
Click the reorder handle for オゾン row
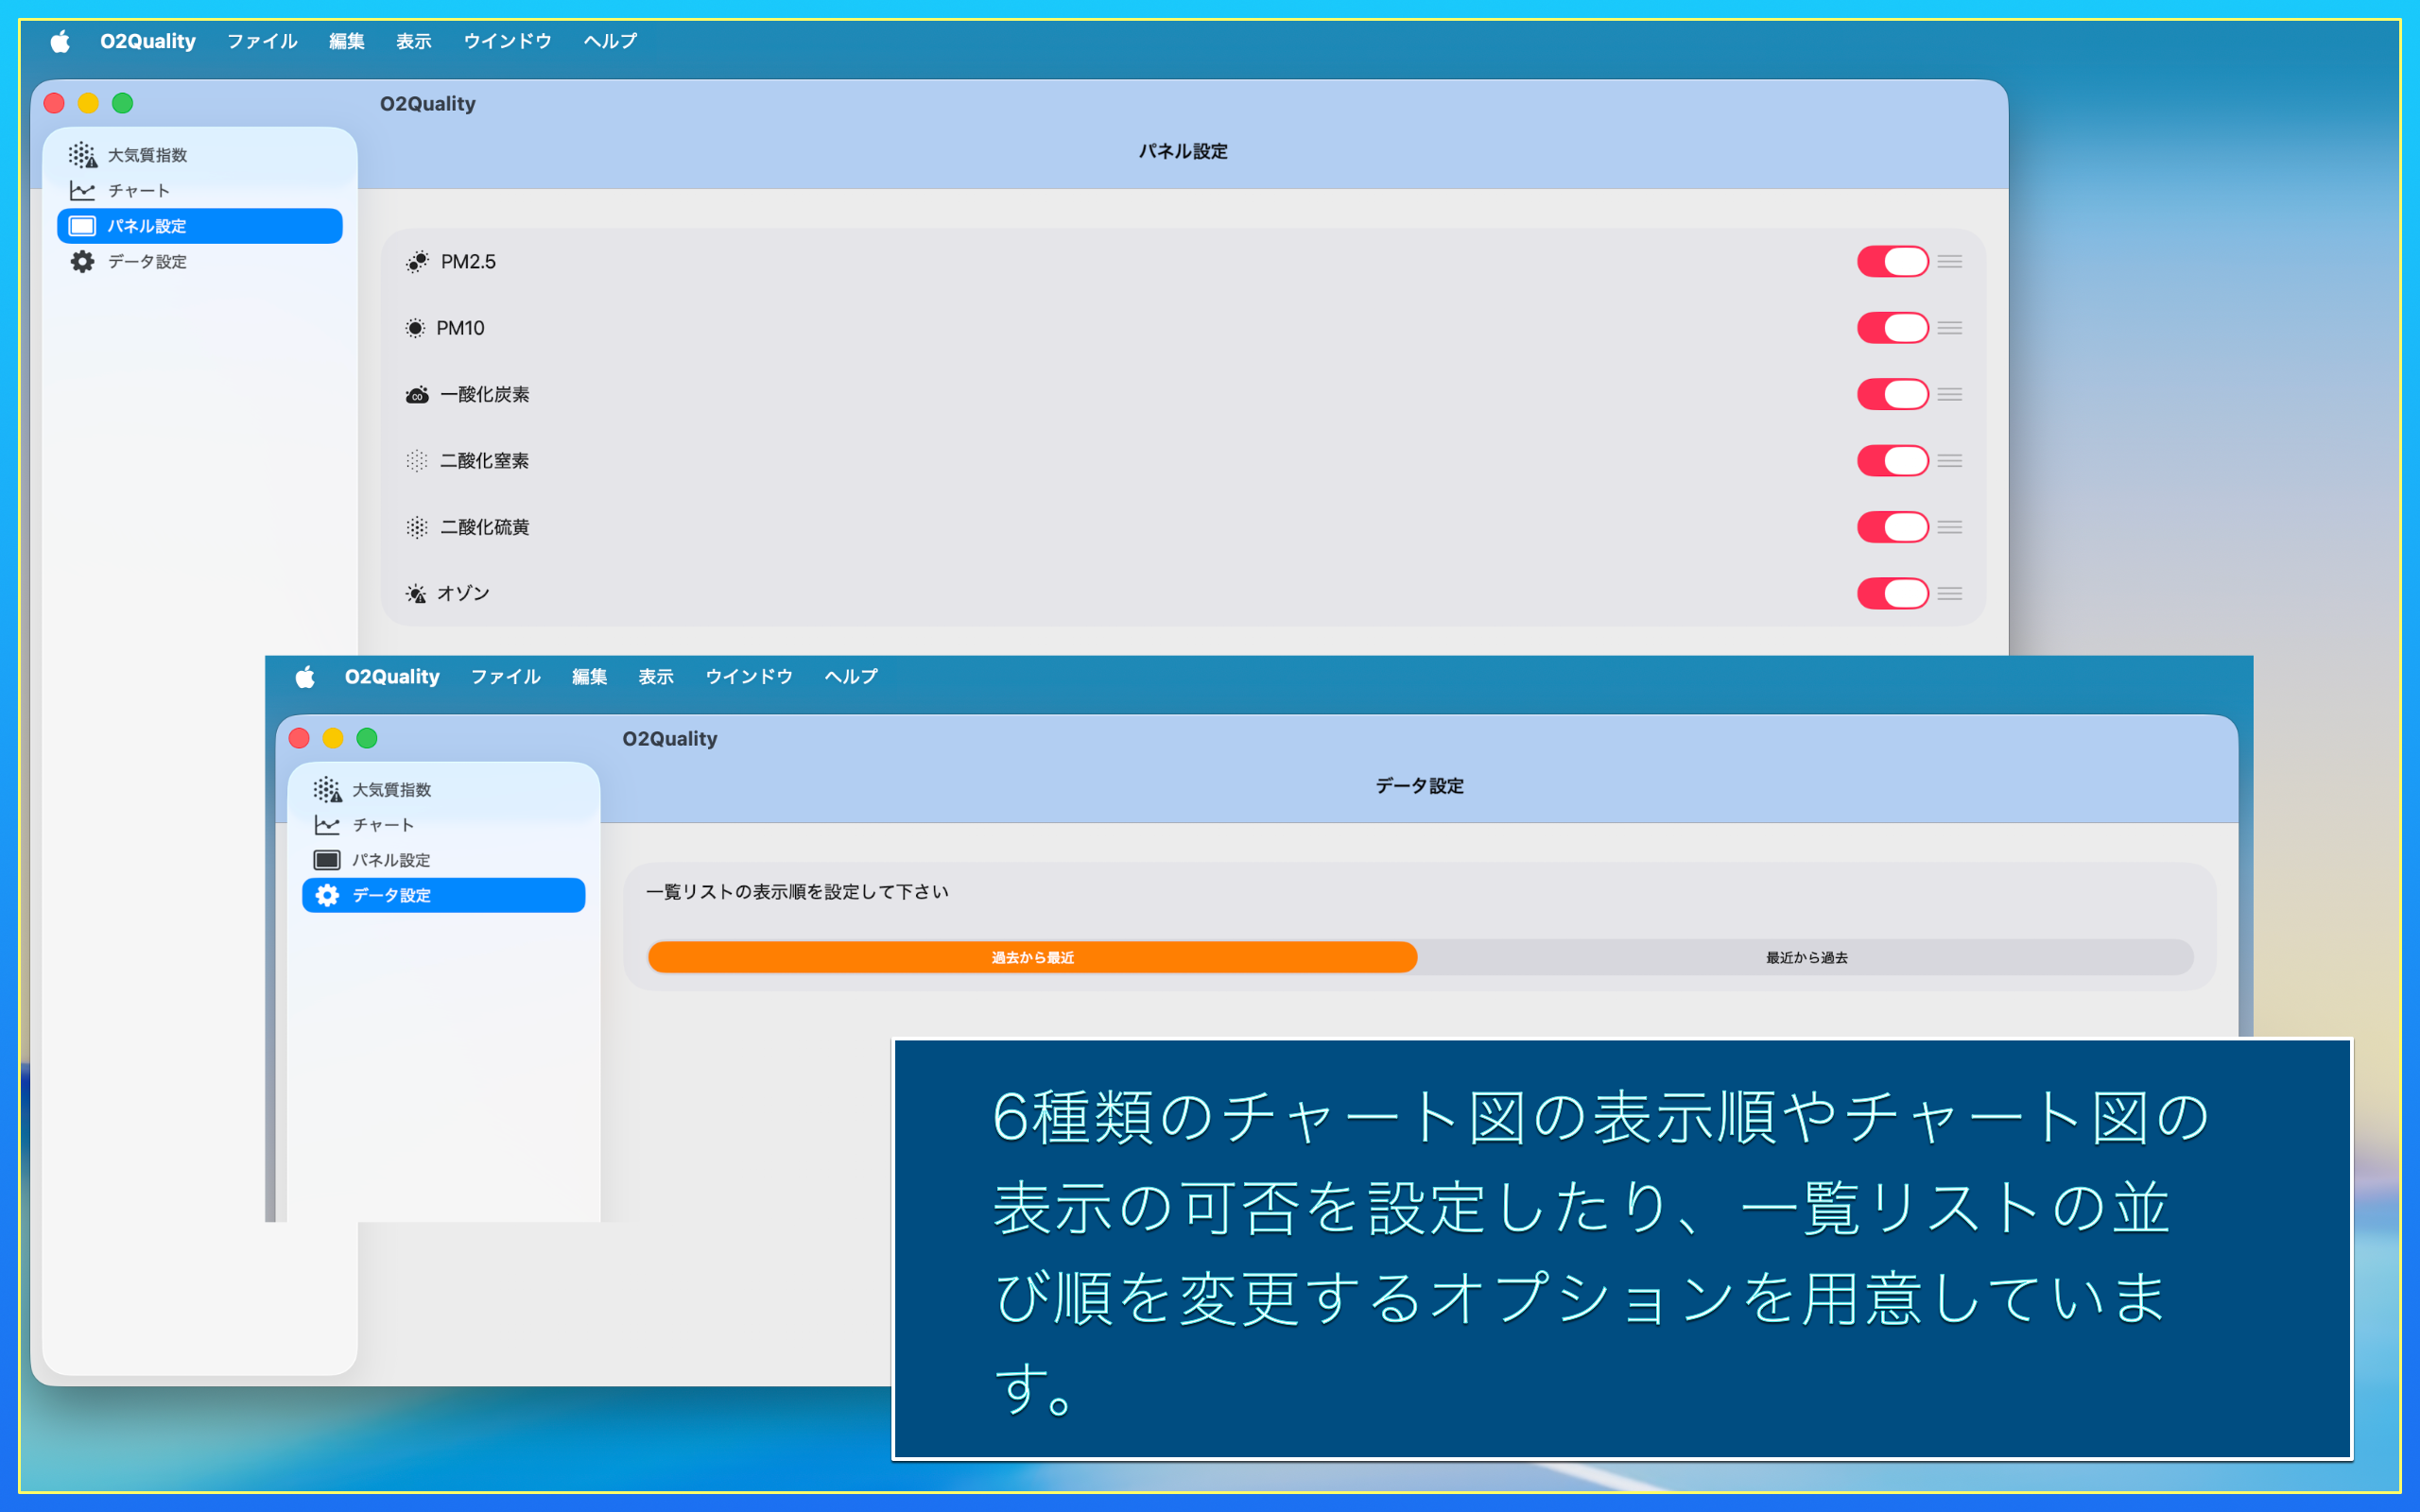pos(1949,594)
